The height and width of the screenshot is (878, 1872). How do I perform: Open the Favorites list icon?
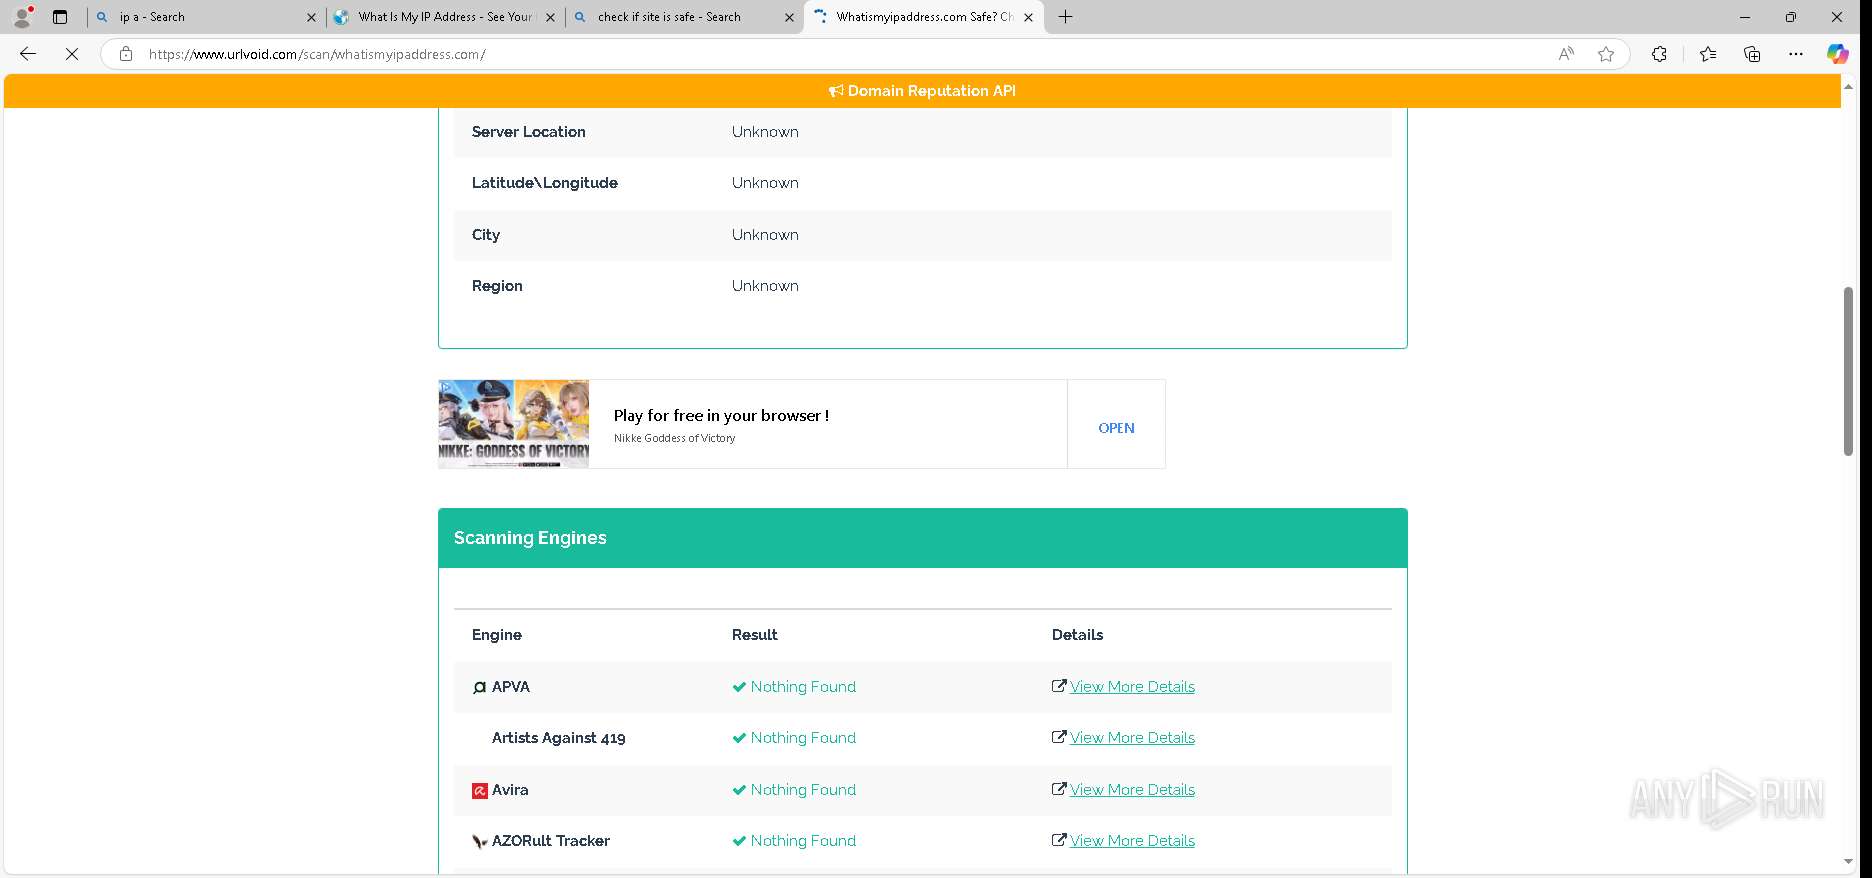[x=1708, y=54]
